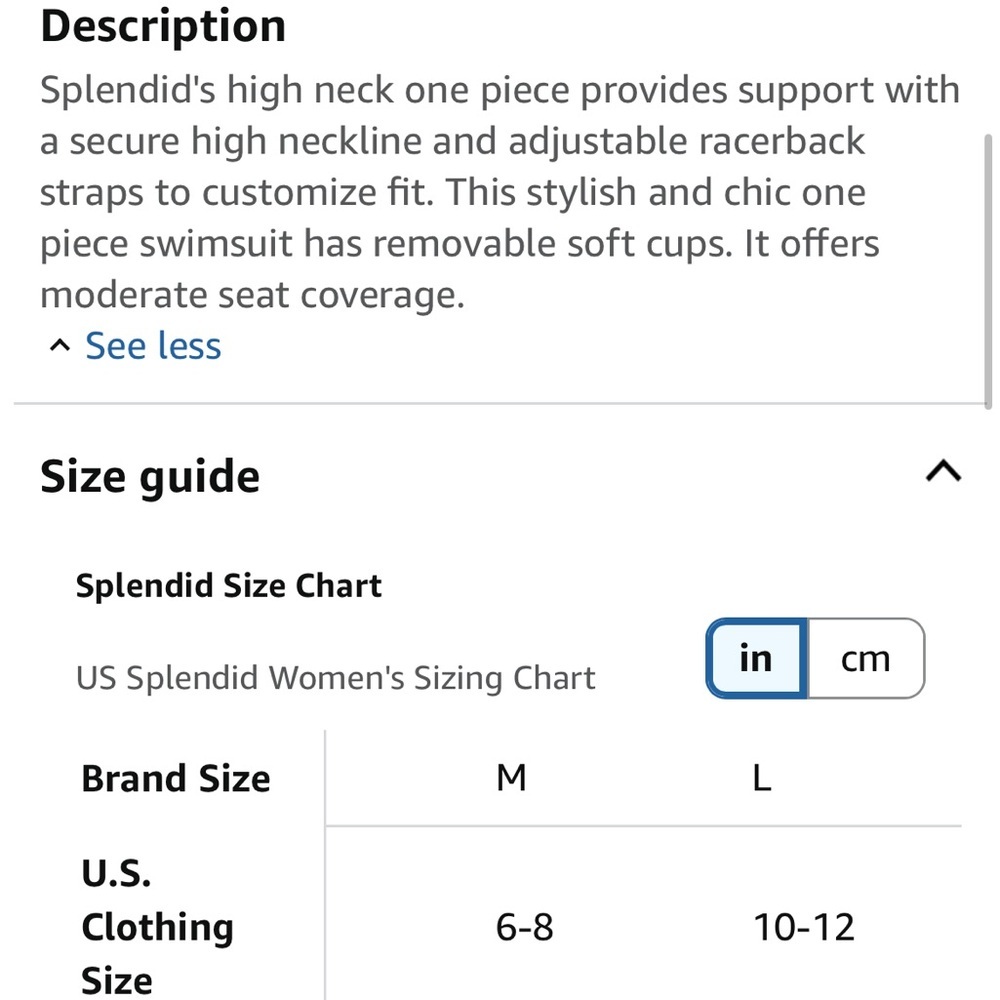The image size is (1000, 1000).
Task: Click the Description heading
Action: [x=163, y=27]
